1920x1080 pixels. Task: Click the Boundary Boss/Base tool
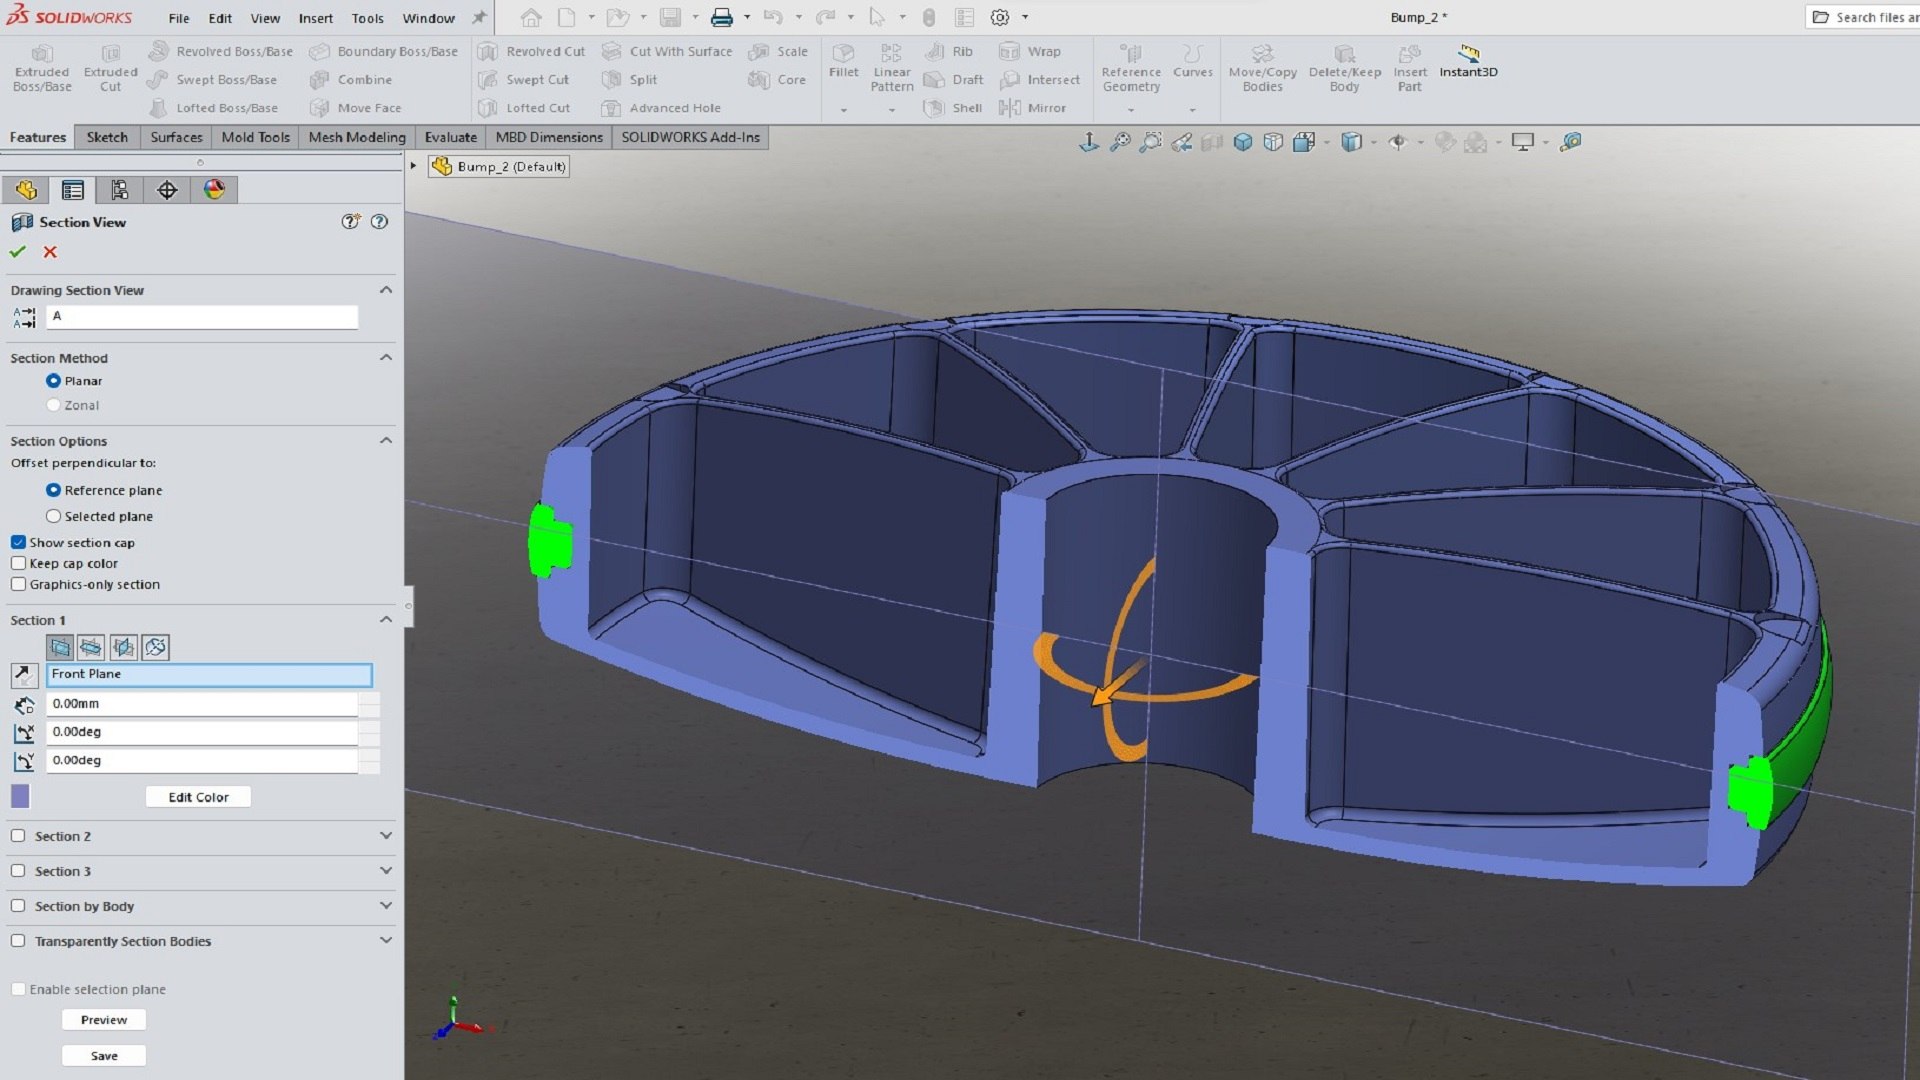(x=383, y=51)
